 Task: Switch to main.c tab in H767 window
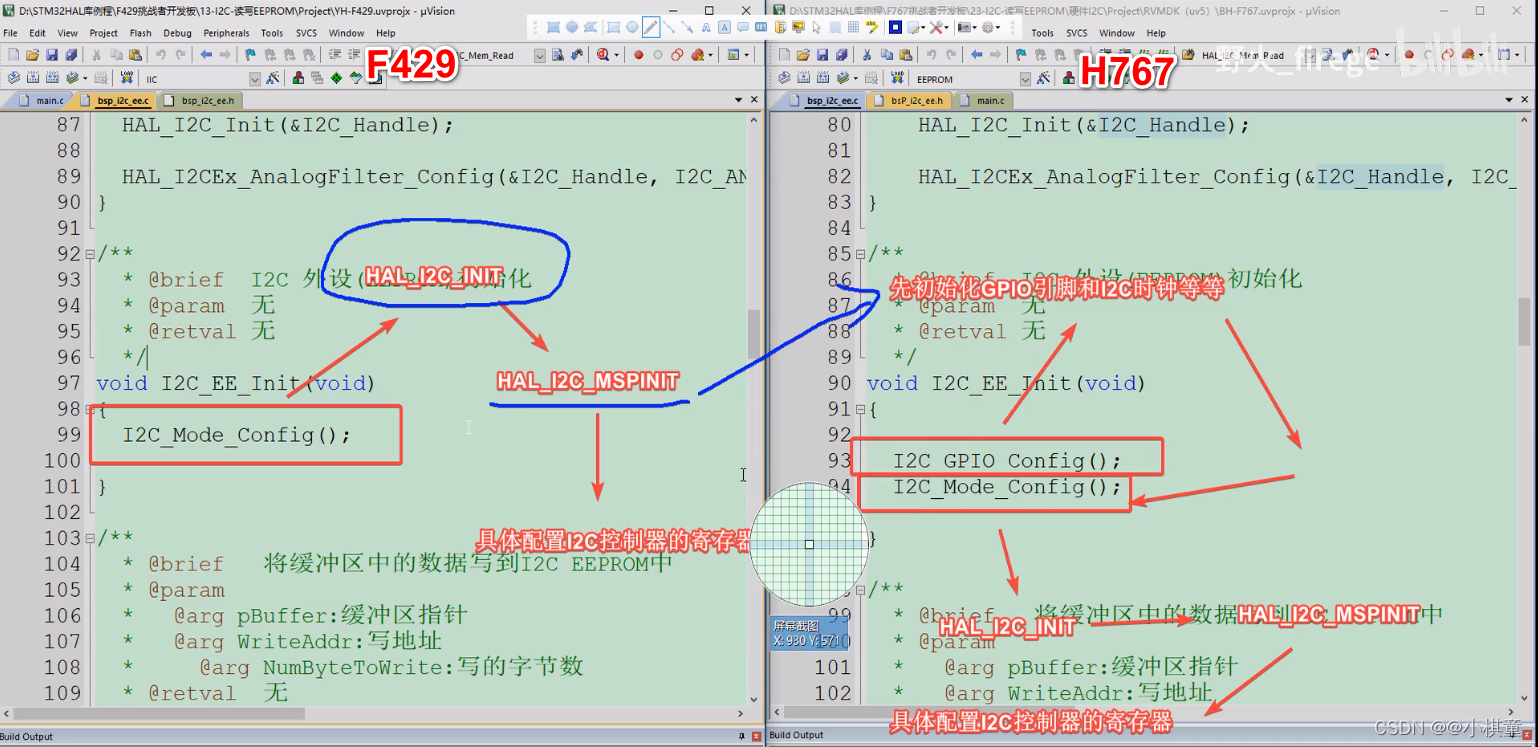pos(984,100)
